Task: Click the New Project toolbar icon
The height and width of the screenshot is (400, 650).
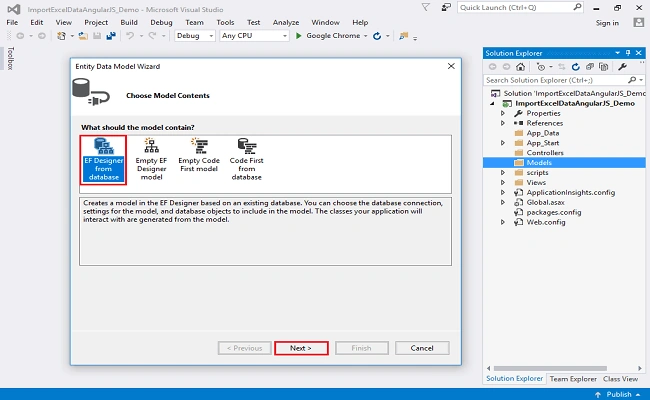Action: click(x=61, y=36)
